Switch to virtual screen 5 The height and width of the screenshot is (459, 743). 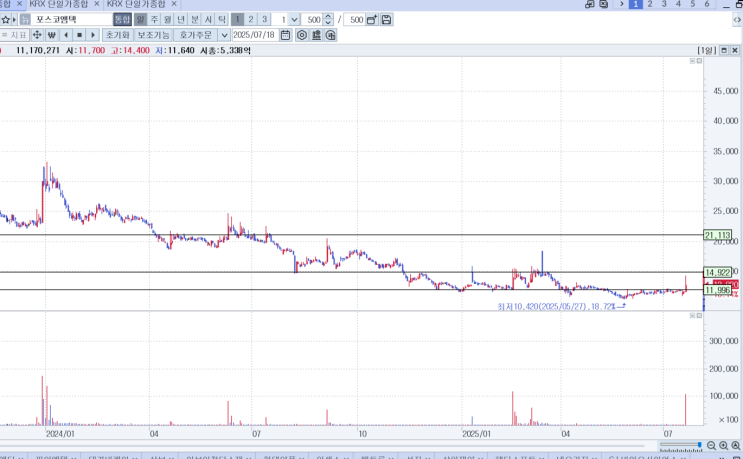(692, 4)
